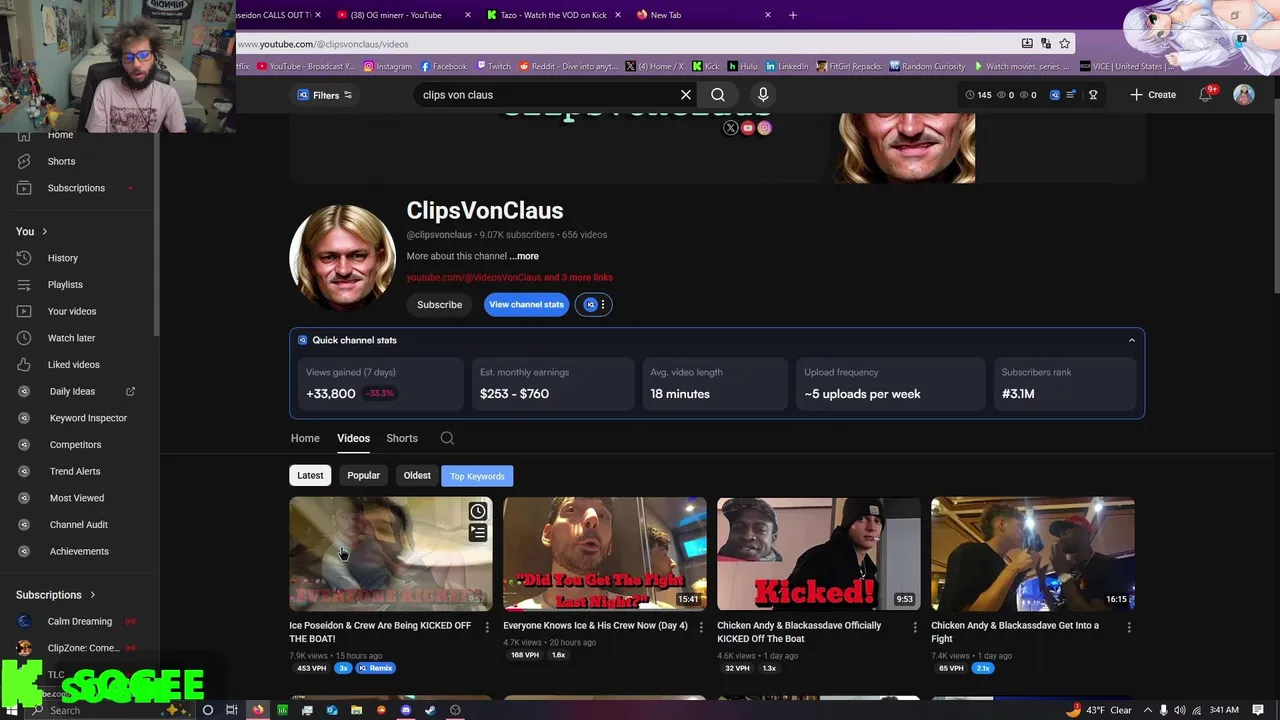The width and height of the screenshot is (1280, 720).
Task: Switch to the channel Home tab
Action: (x=305, y=438)
